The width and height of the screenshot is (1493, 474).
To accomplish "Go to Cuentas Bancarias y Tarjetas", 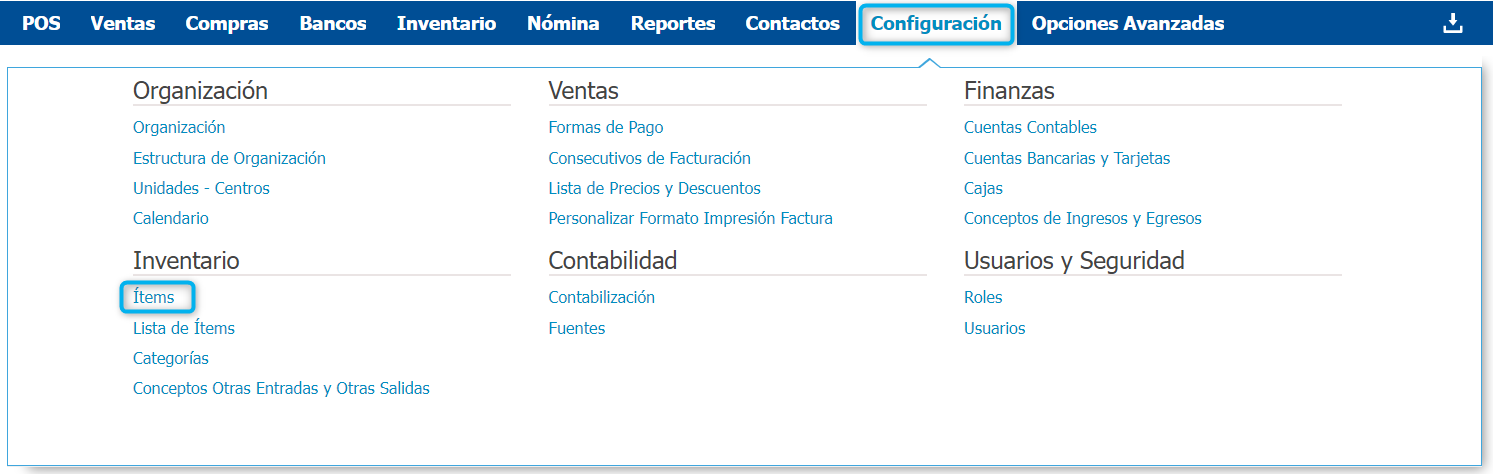I will [1067, 158].
